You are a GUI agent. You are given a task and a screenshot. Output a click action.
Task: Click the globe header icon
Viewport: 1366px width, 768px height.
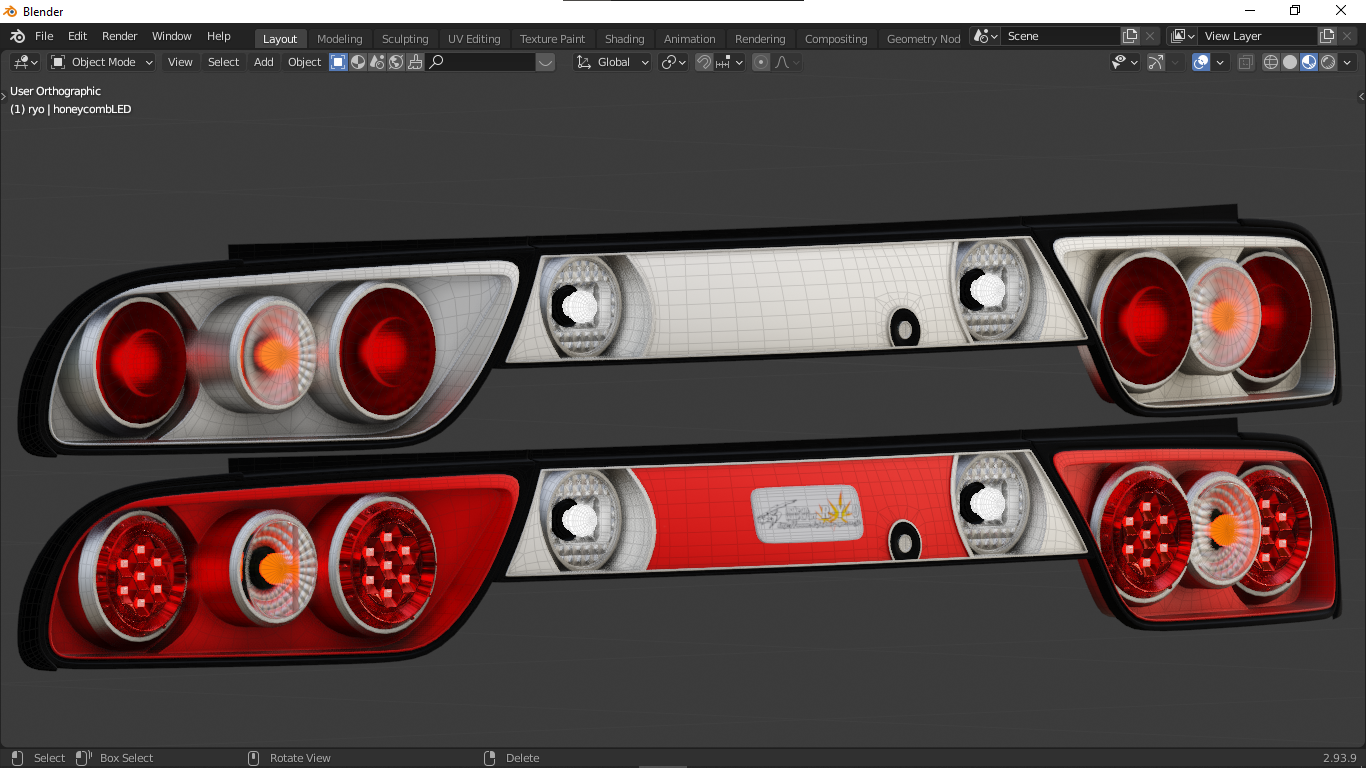396,62
